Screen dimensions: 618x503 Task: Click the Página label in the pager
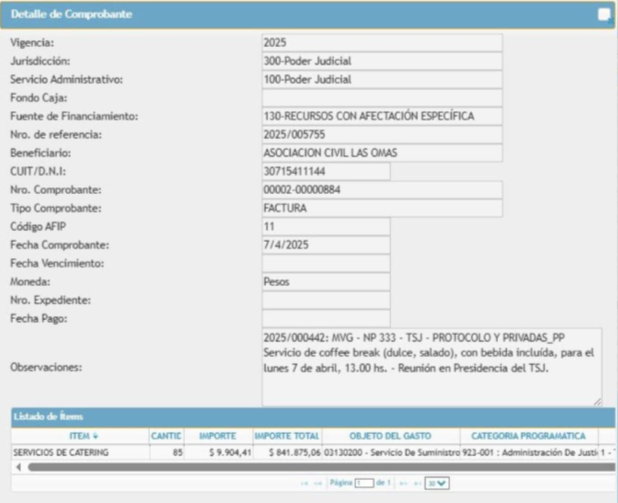tap(341, 483)
